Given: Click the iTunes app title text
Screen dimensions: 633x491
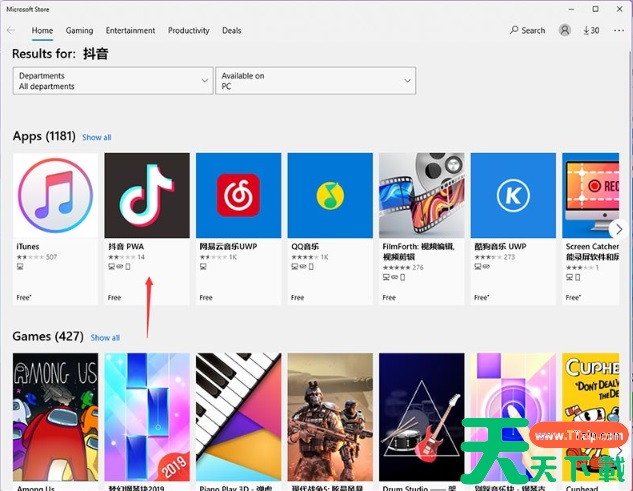Looking at the screenshot, I should coord(28,246).
